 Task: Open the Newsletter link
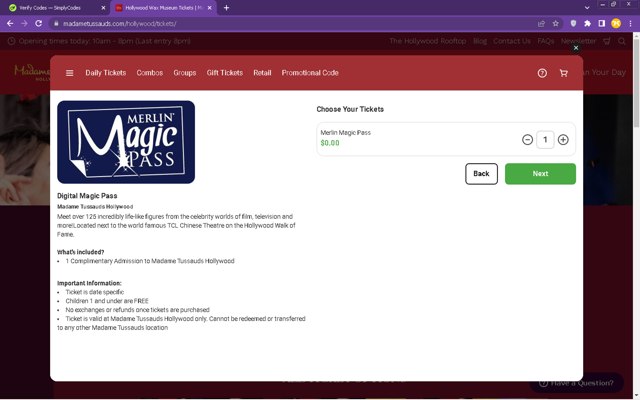[x=578, y=41]
